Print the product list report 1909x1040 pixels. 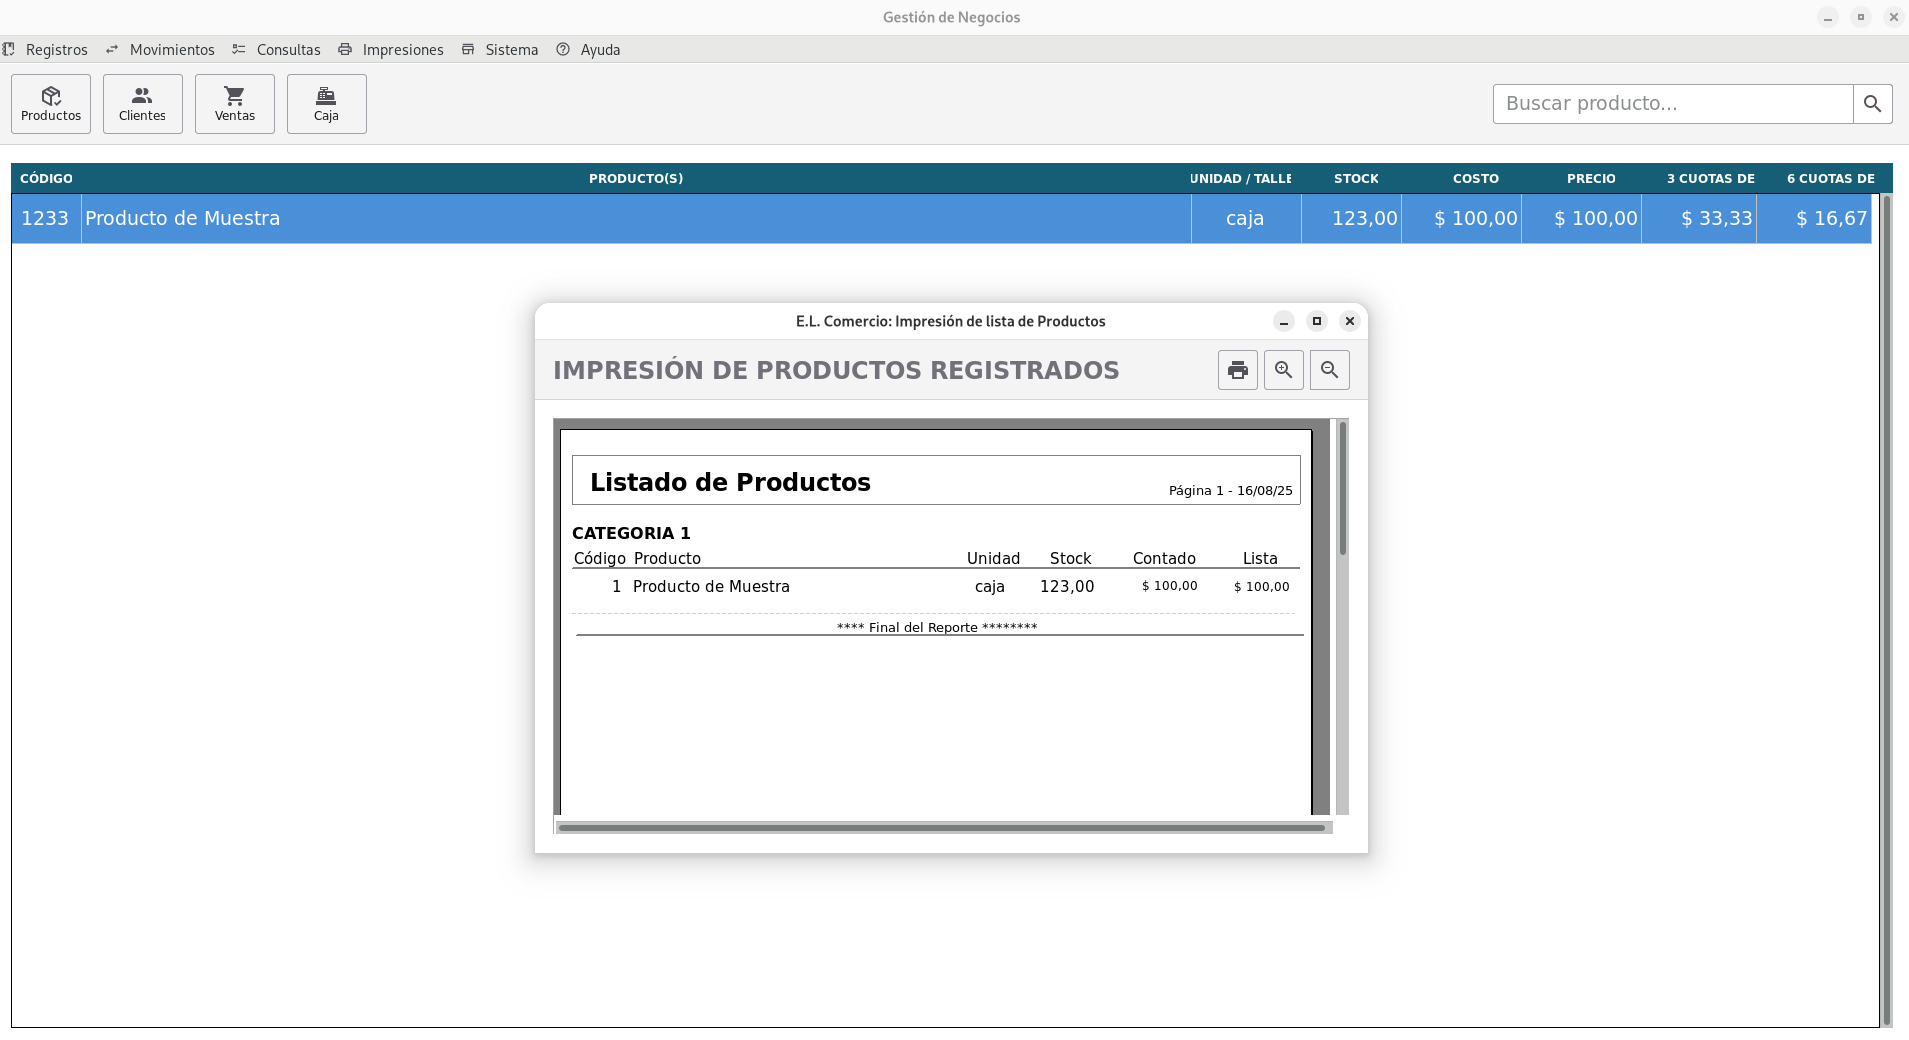[1237, 370]
